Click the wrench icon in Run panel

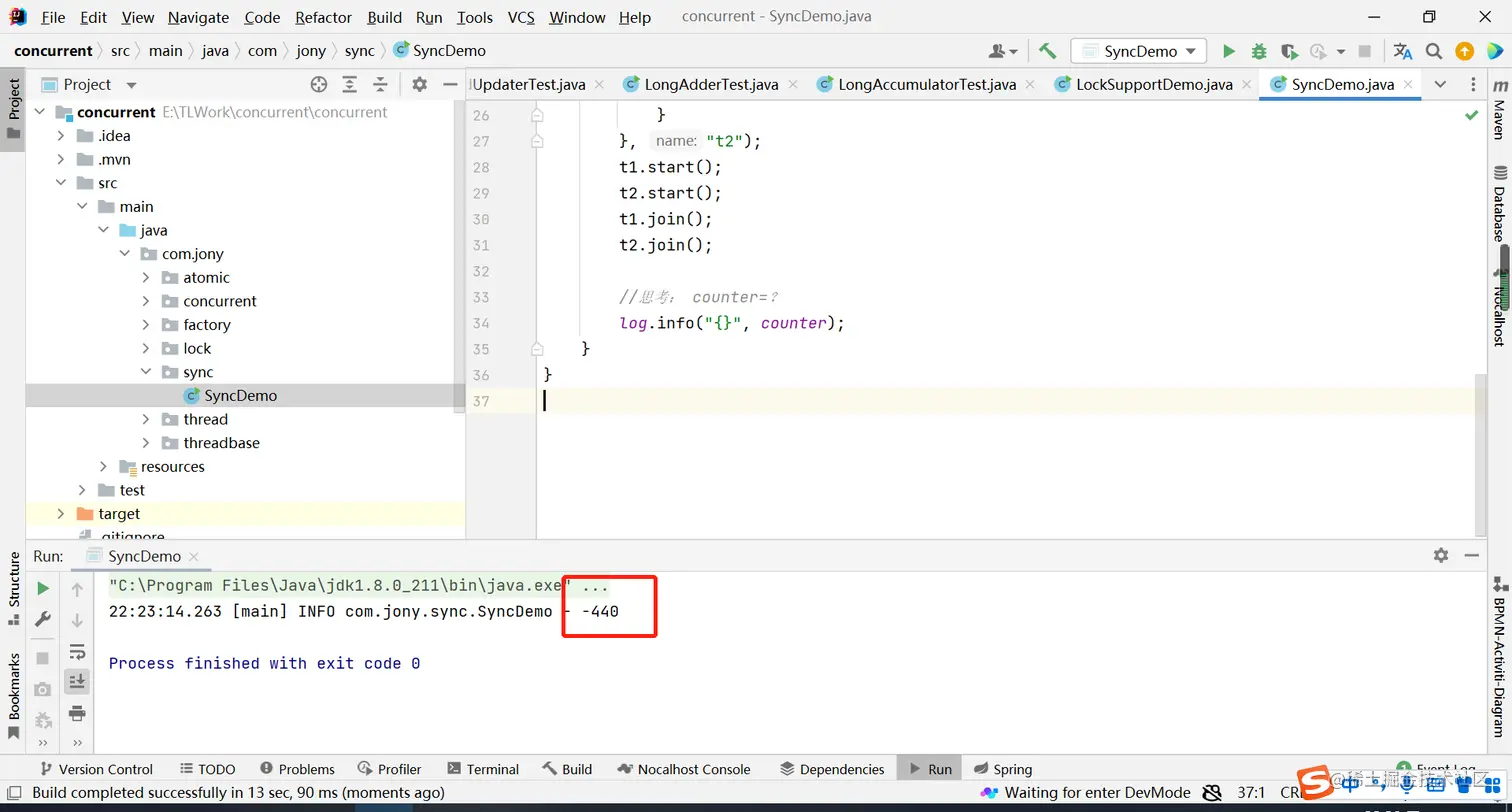pyautogui.click(x=43, y=620)
